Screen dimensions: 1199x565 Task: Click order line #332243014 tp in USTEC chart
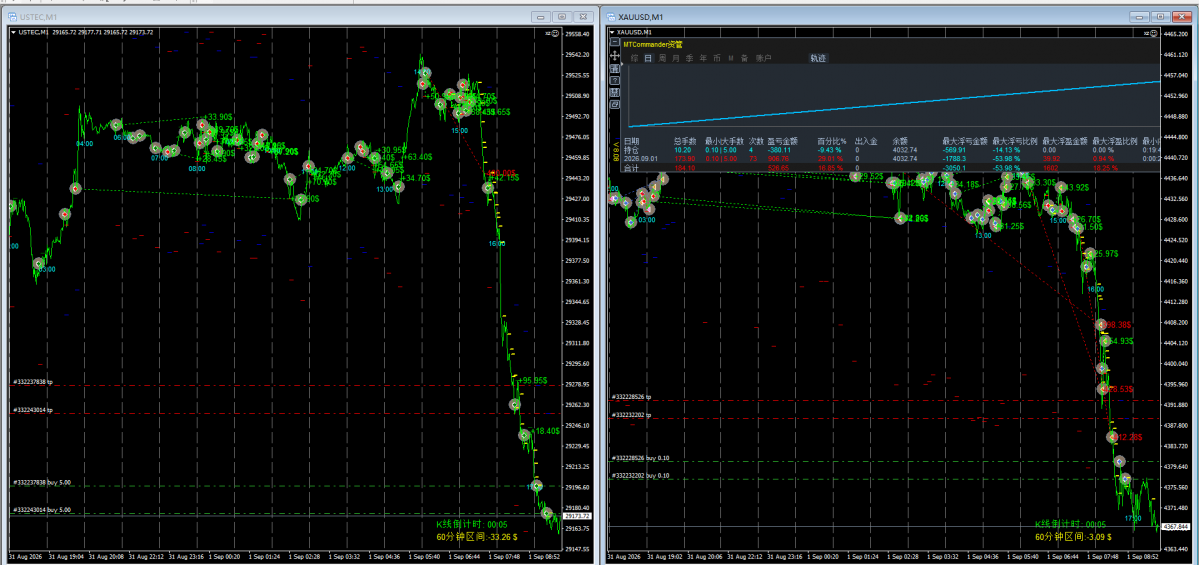32,410
